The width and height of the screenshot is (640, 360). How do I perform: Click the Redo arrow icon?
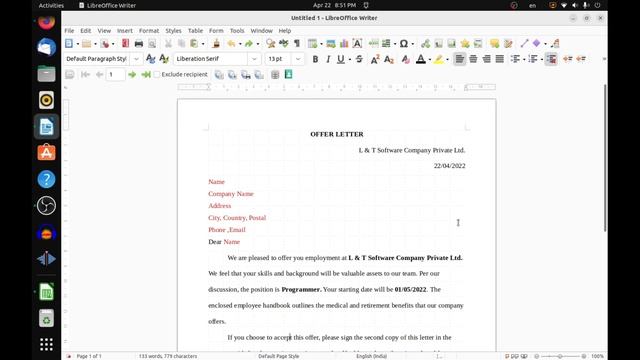249,43
